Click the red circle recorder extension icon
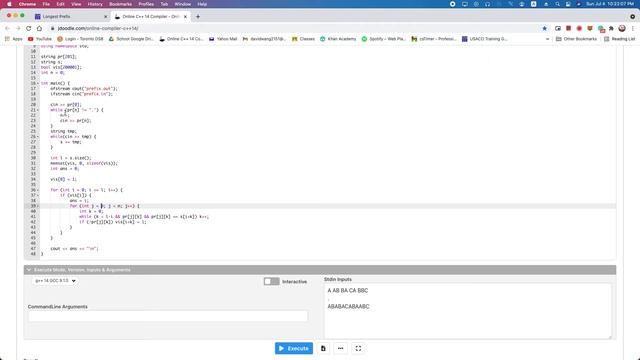 (x=579, y=28)
